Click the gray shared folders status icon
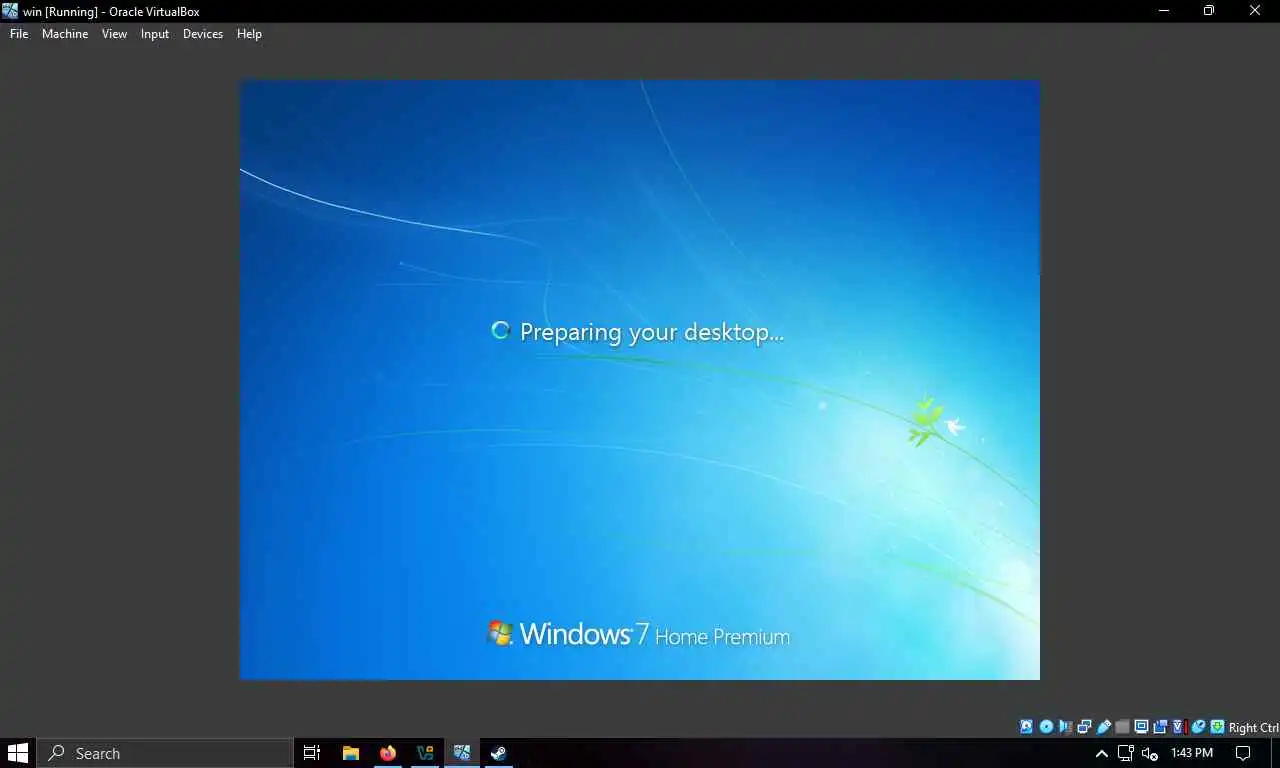This screenshot has height=768, width=1280. 1122,727
